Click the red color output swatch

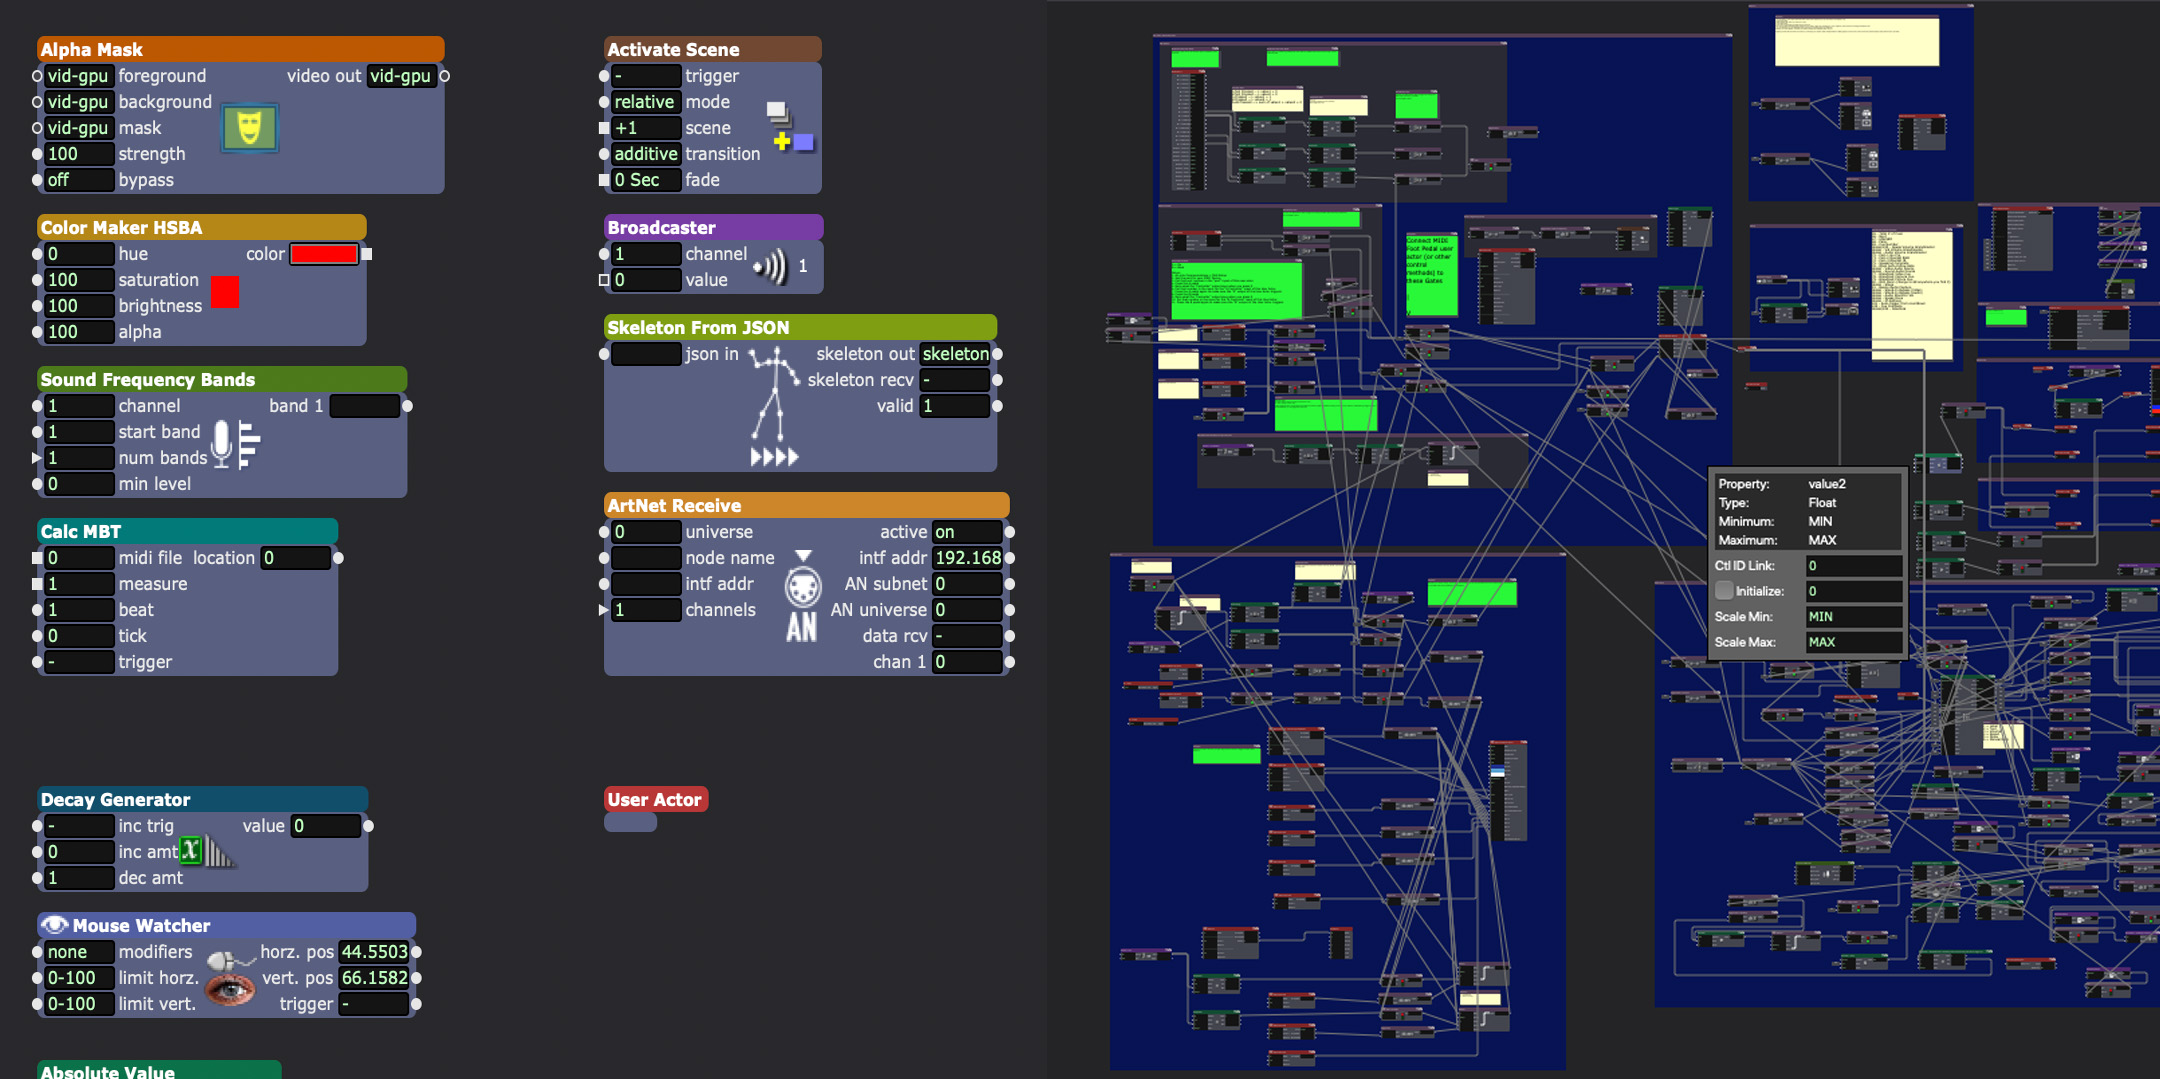tap(323, 254)
